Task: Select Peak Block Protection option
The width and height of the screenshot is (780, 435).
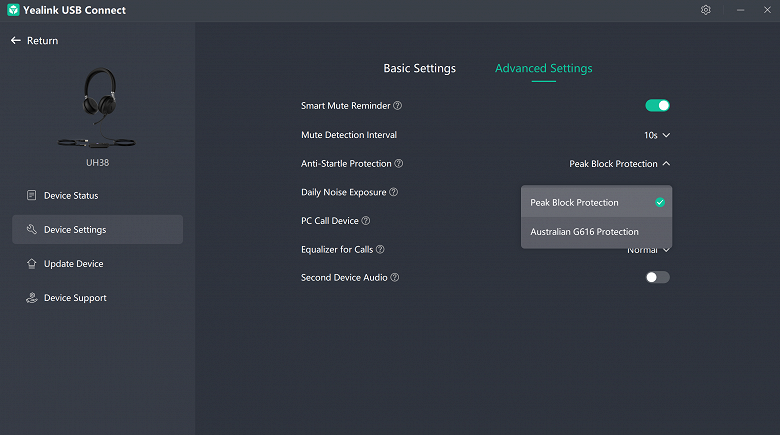Action: (x=596, y=203)
